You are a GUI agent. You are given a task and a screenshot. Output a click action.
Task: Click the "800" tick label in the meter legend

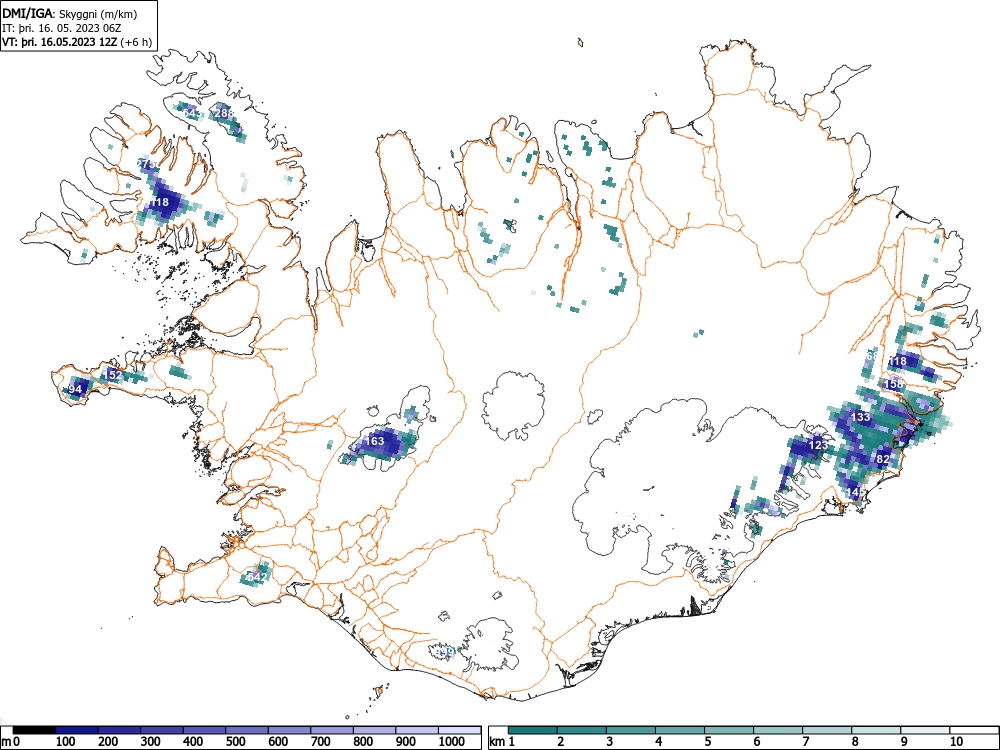pos(363,742)
